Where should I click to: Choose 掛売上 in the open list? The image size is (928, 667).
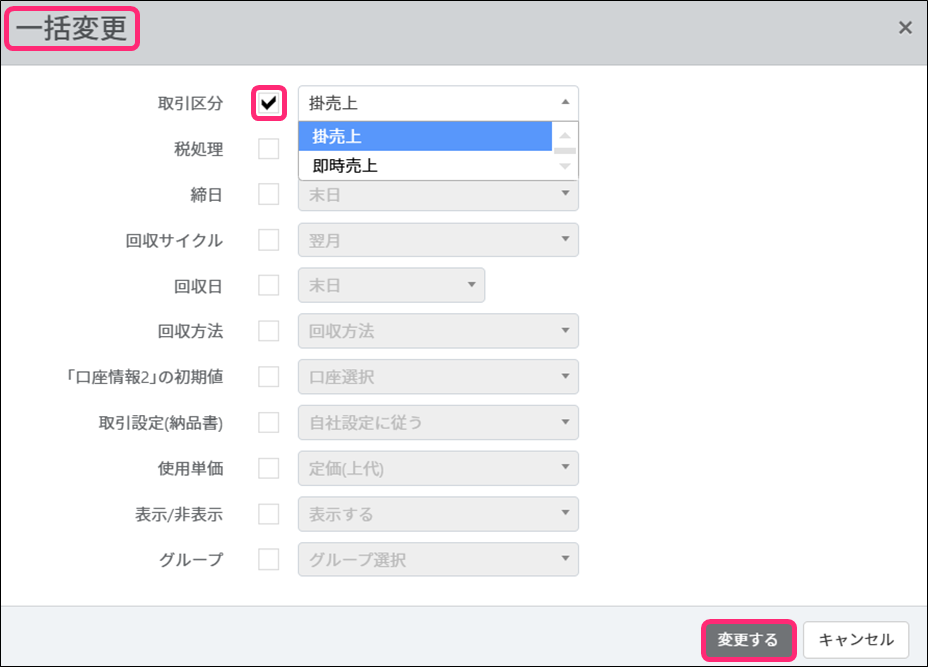coord(425,136)
